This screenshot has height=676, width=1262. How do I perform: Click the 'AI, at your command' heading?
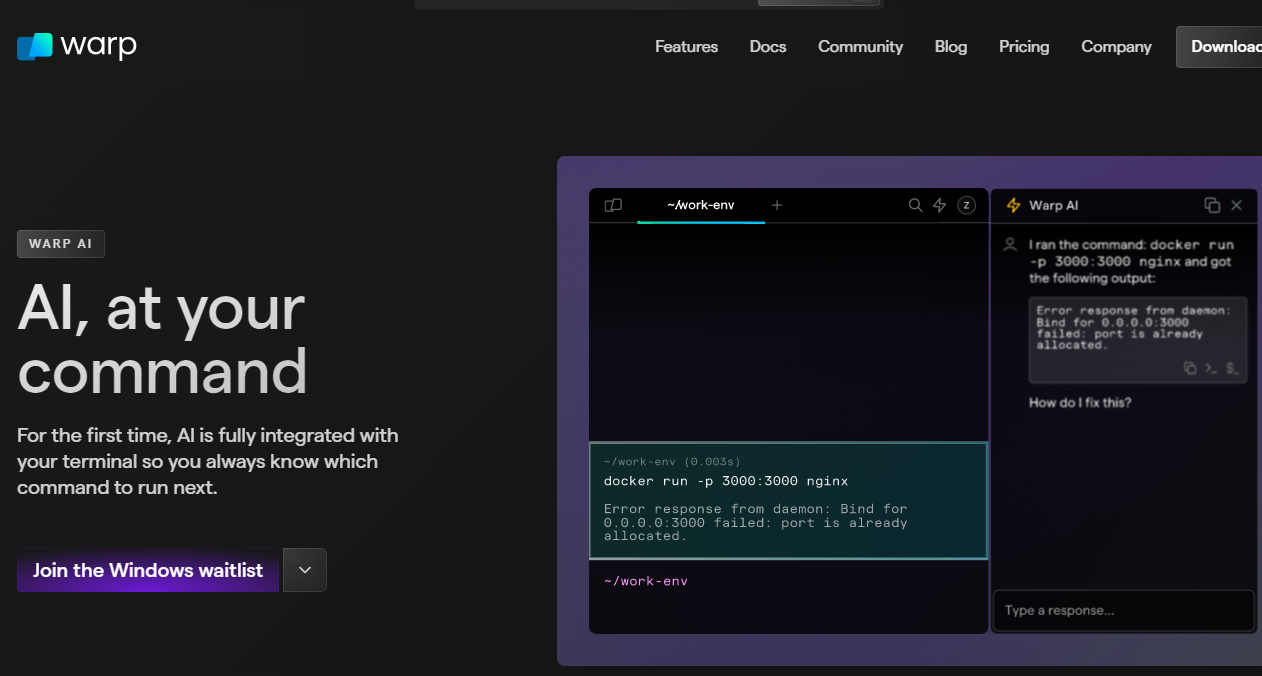click(162, 338)
